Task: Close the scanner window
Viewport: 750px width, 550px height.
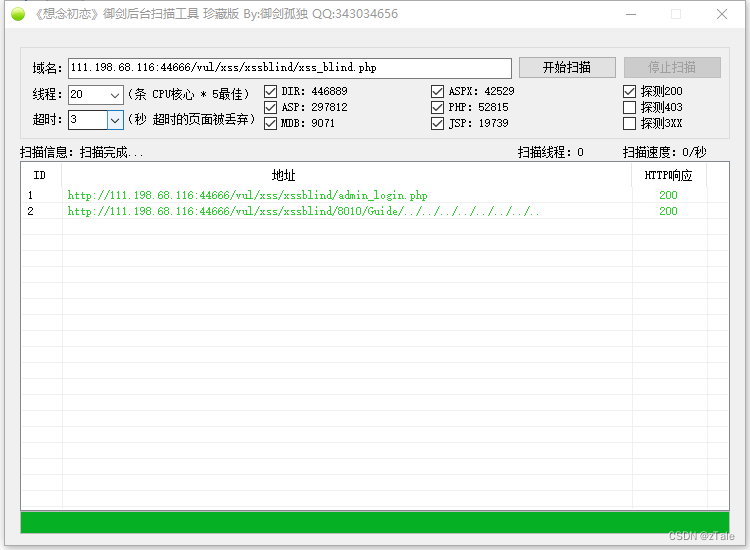Action: (x=722, y=14)
